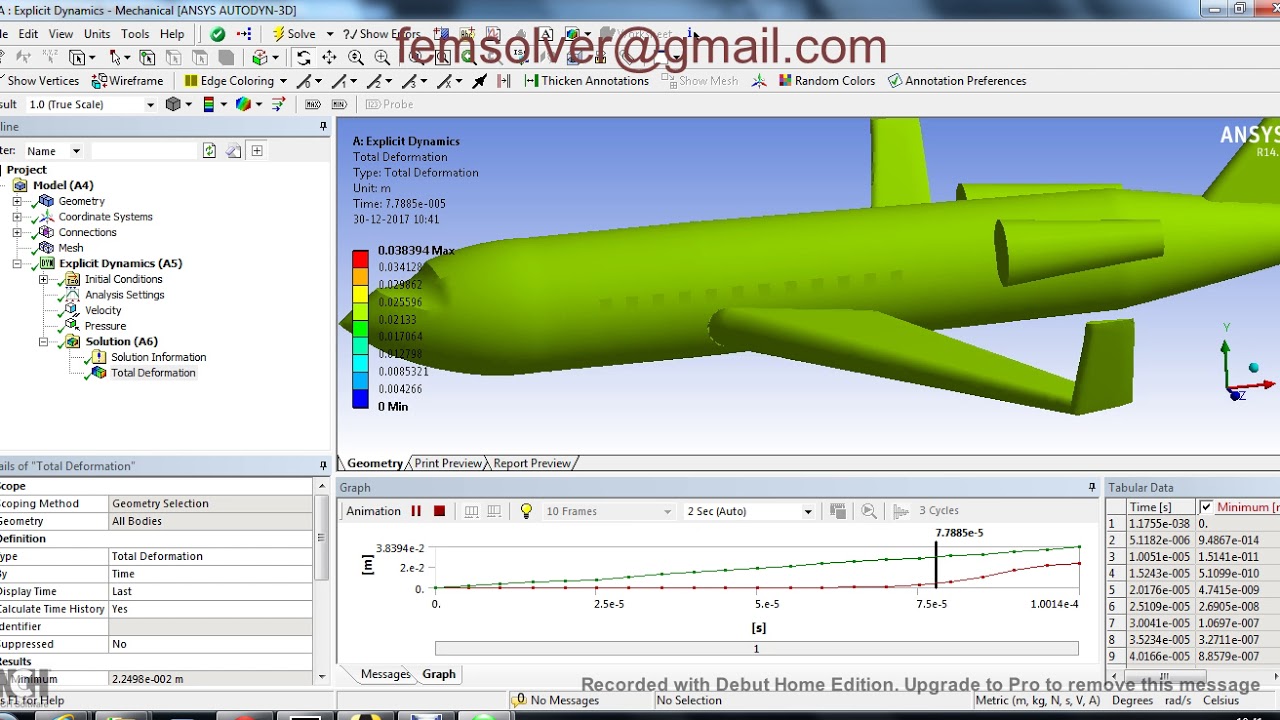
Task: Click the Random Colors icon
Action: (785, 81)
